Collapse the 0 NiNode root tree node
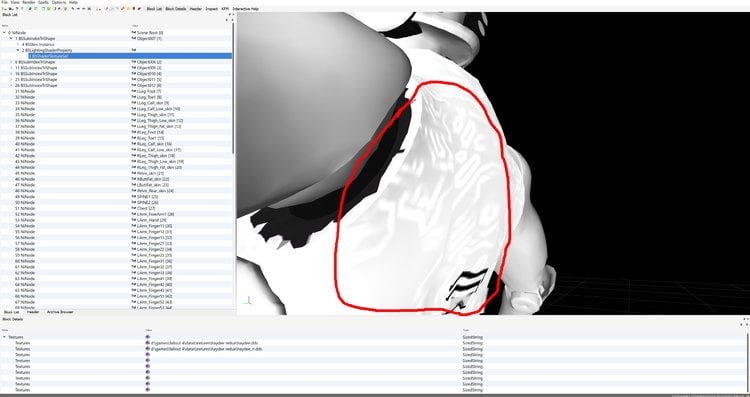The image size is (750, 397). [x=5, y=33]
